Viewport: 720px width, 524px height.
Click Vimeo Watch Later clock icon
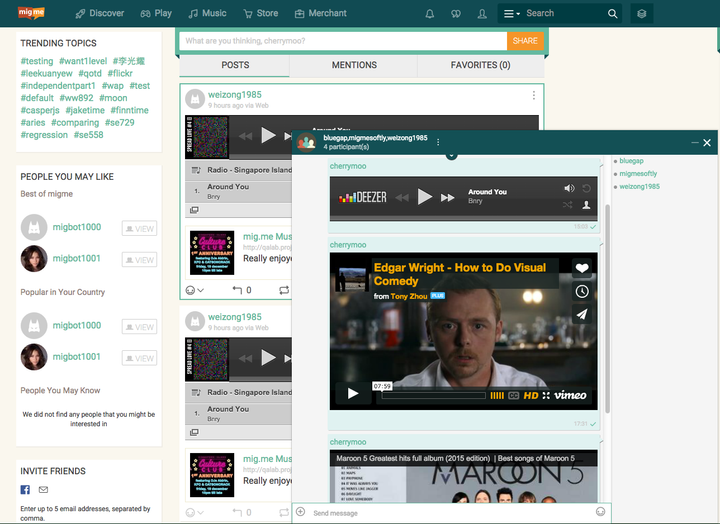pyautogui.click(x=582, y=291)
